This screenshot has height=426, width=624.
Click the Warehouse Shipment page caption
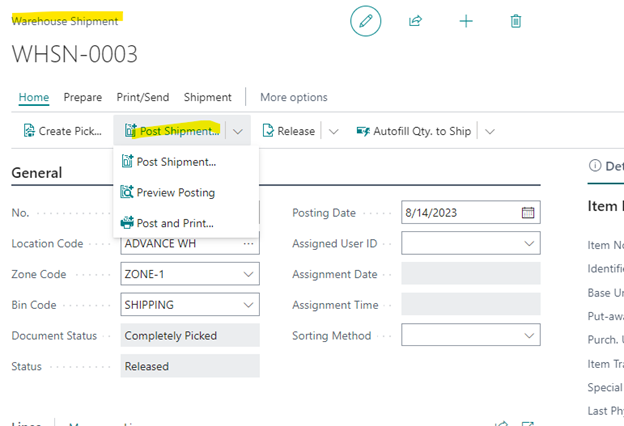[65, 21]
